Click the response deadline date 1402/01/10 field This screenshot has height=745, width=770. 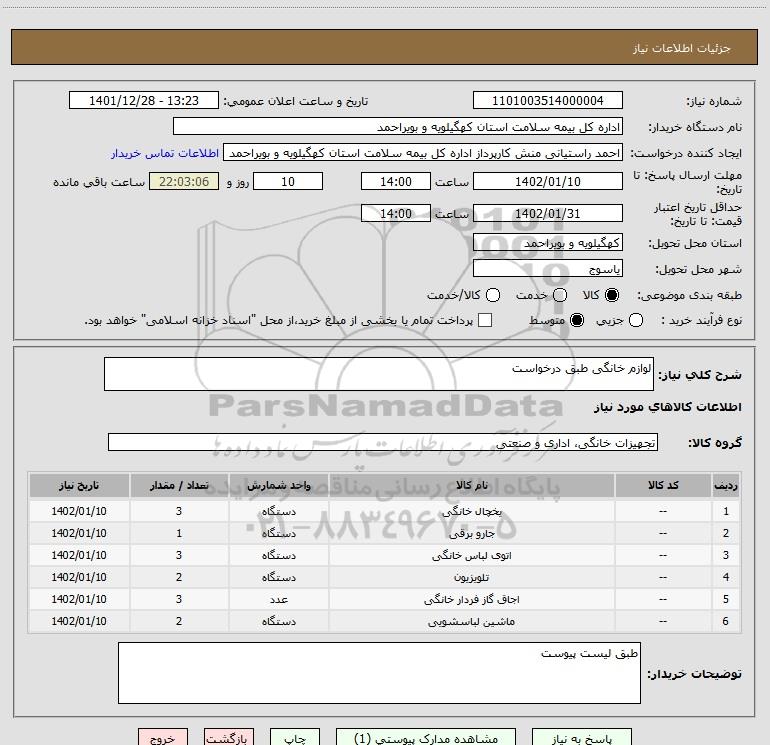[x=548, y=181]
